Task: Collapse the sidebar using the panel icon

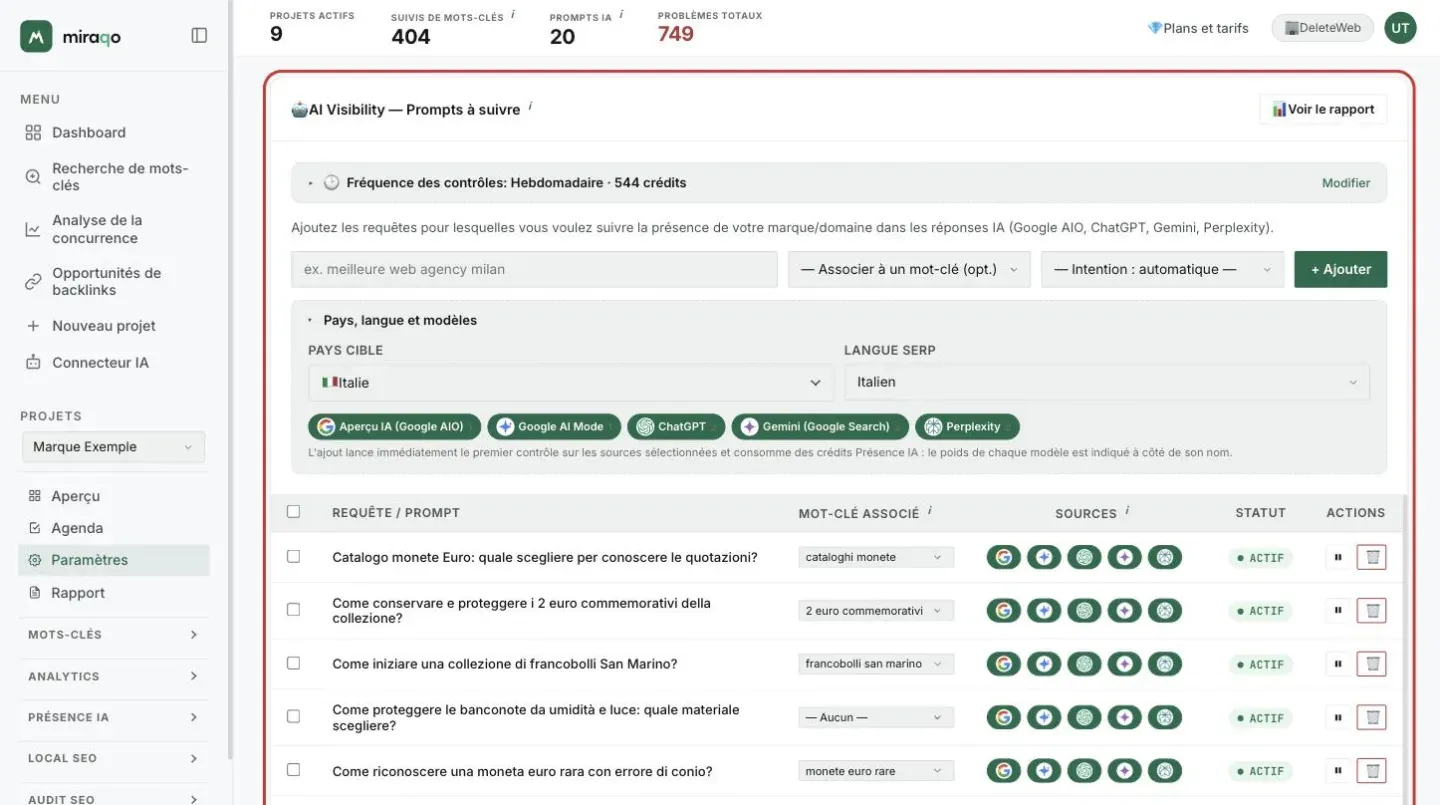Action: (x=199, y=36)
